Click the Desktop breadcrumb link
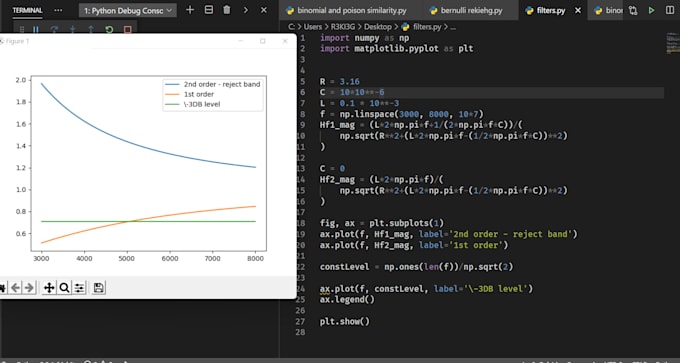This screenshot has width=680, height=363. coord(378,26)
